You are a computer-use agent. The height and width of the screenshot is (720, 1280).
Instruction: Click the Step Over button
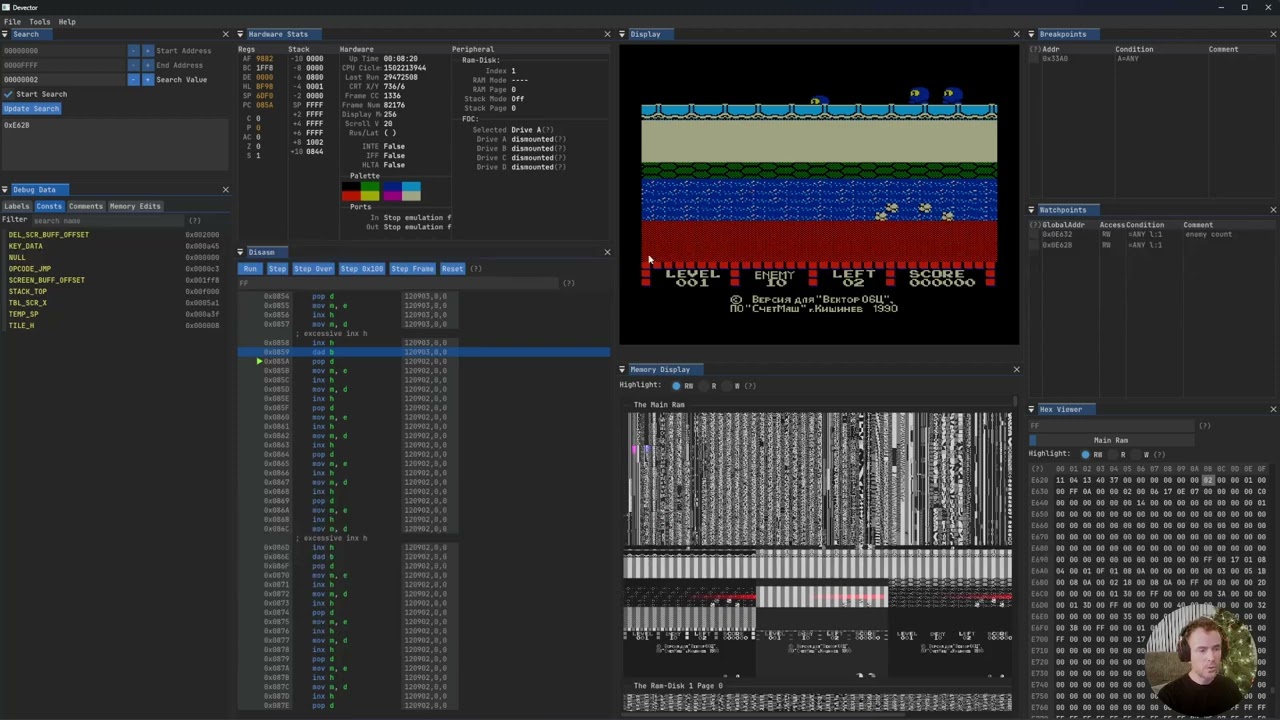point(313,269)
